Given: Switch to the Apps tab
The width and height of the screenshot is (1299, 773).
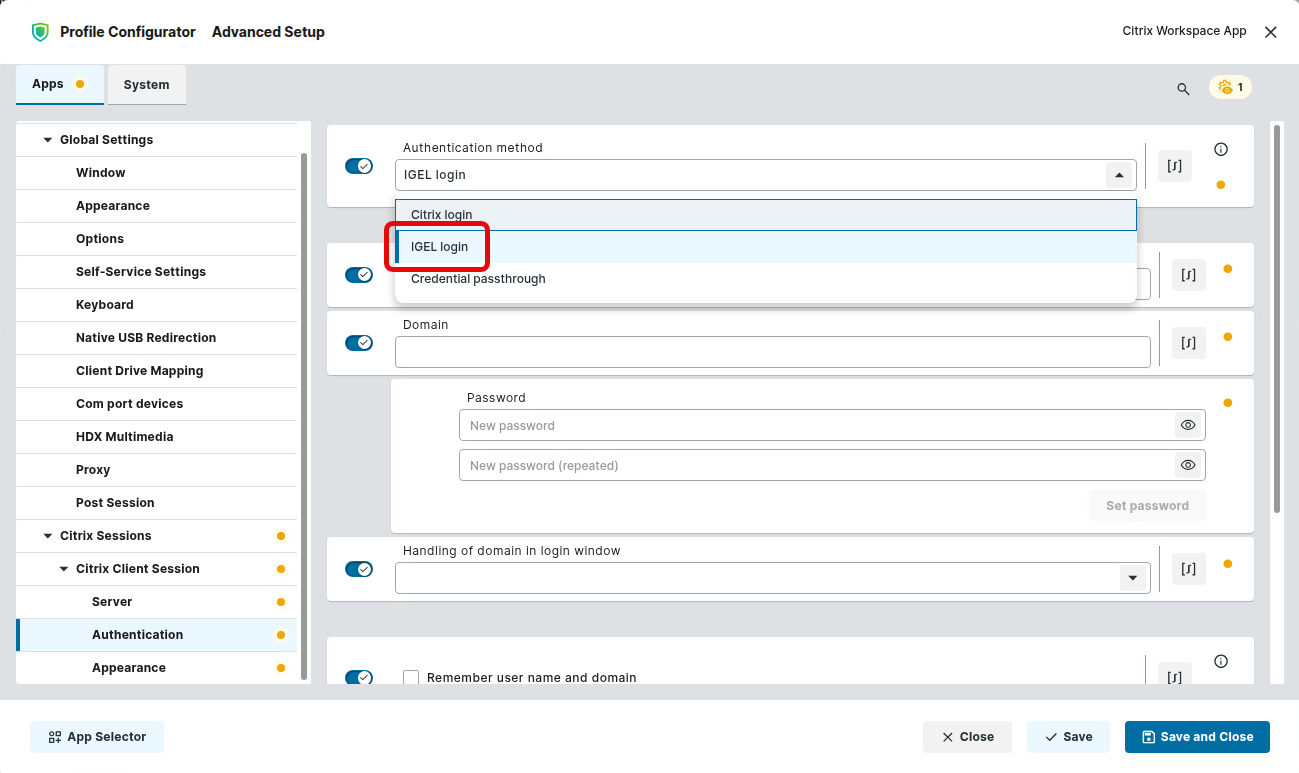Looking at the screenshot, I should pos(59,85).
